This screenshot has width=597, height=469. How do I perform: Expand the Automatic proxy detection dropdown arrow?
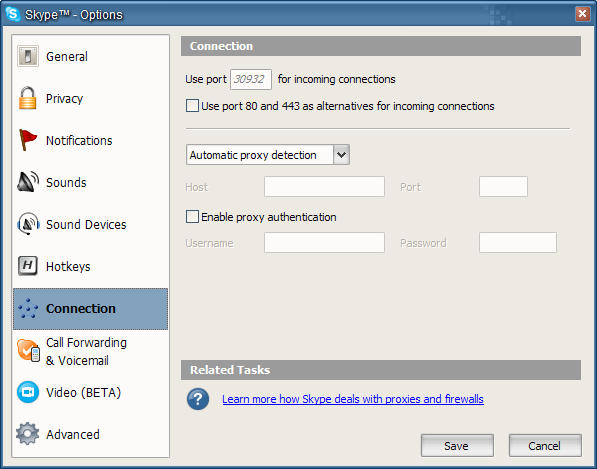[x=342, y=155]
